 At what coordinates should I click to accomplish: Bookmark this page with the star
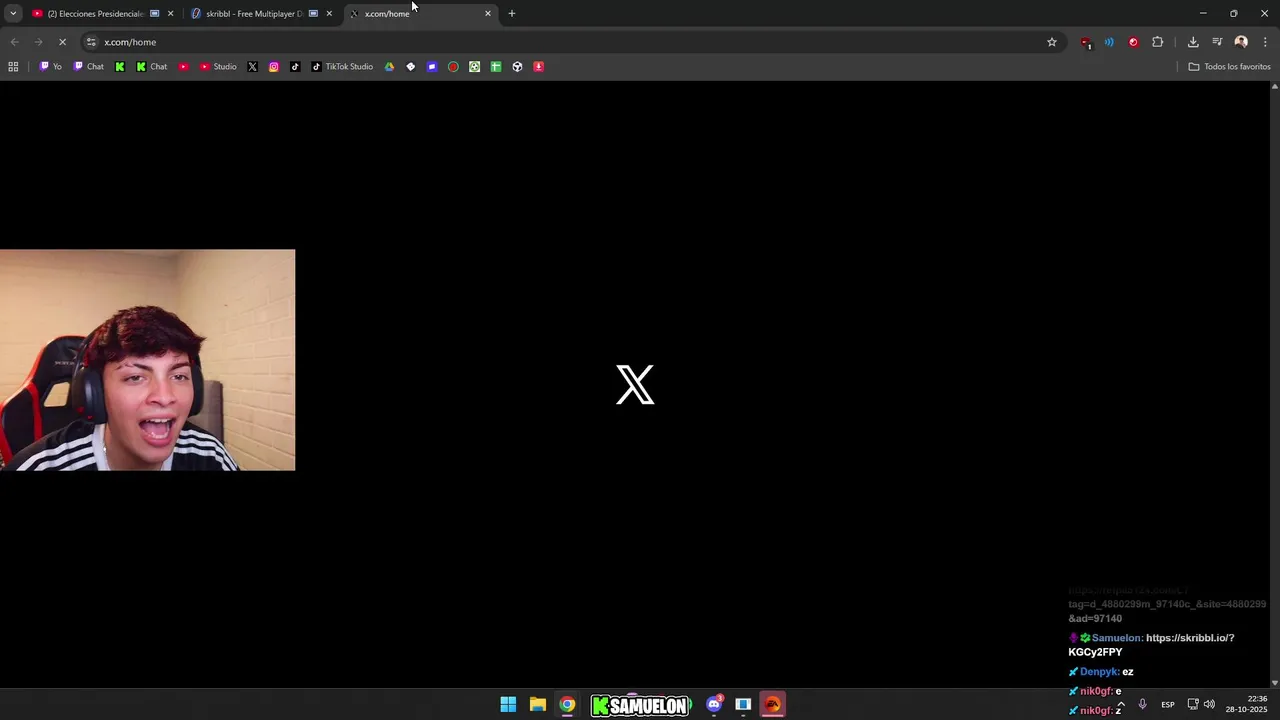pyautogui.click(x=1052, y=42)
